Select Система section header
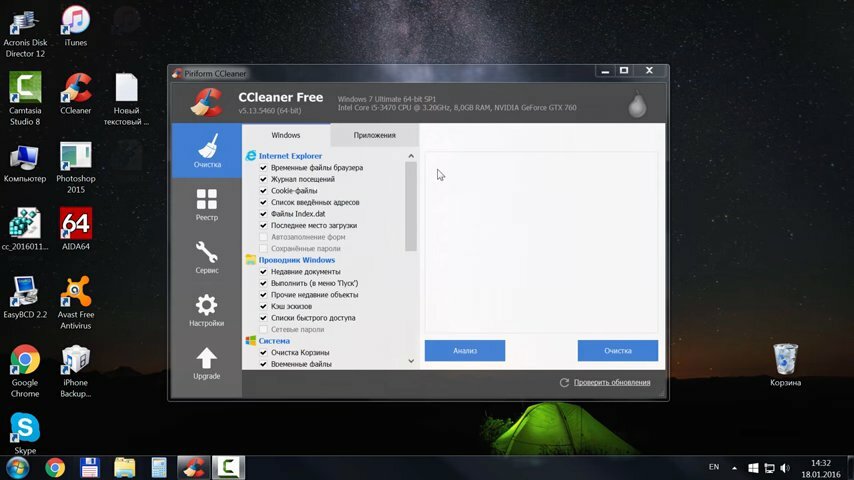 pyautogui.click(x=274, y=341)
